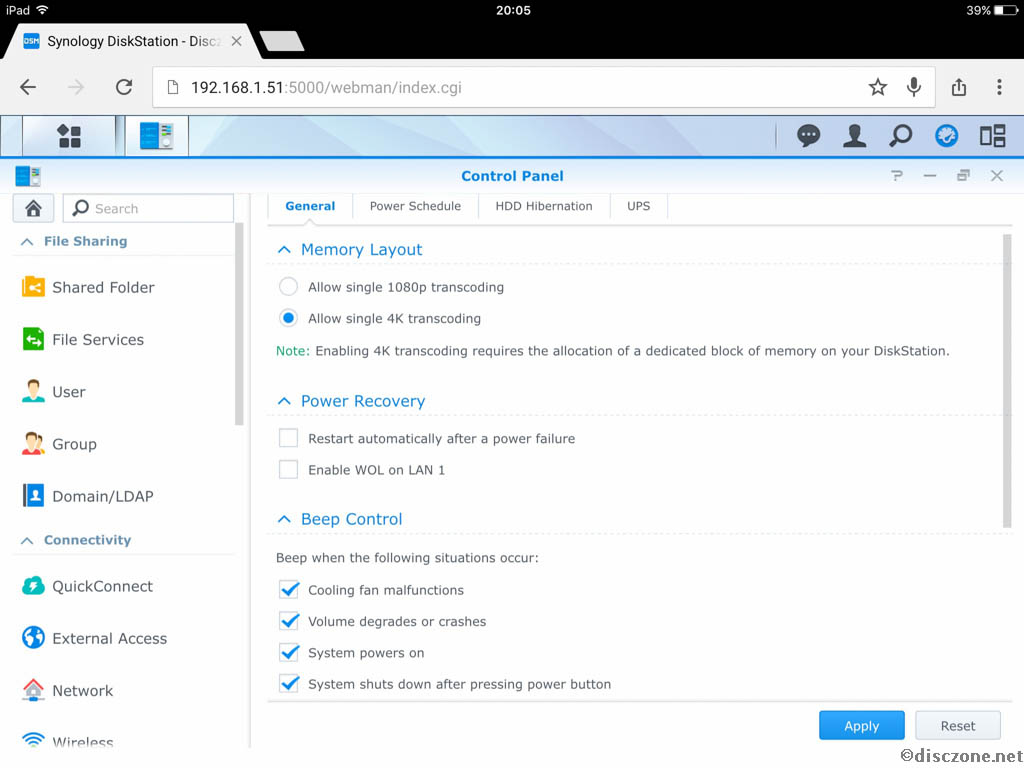Screen dimensions: 1024x768
Task: Tap the browser share icon
Action: tap(959, 87)
